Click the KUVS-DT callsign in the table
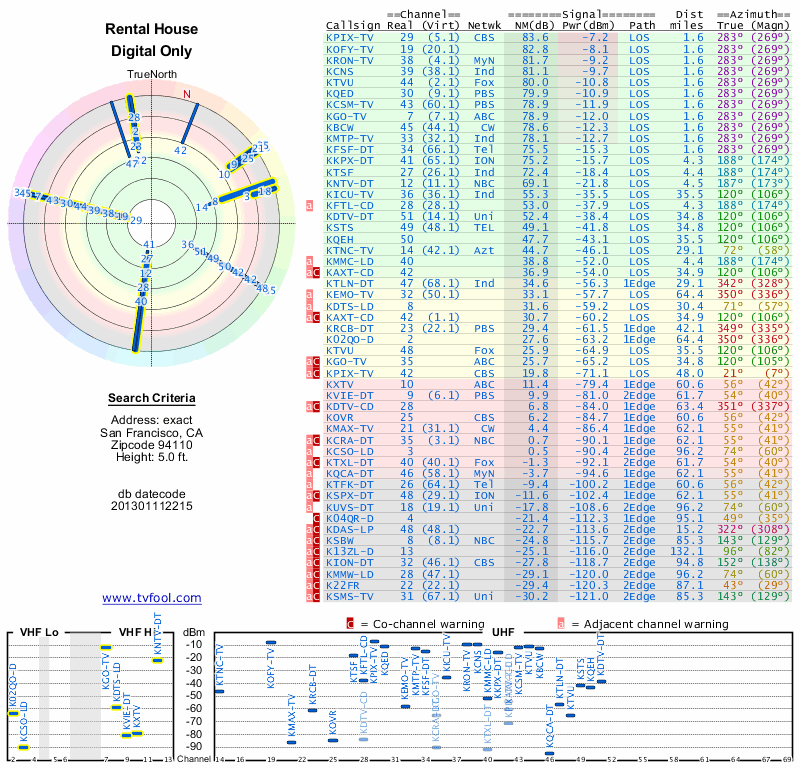The height and width of the screenshot is (768, 800). pos(349,507)
